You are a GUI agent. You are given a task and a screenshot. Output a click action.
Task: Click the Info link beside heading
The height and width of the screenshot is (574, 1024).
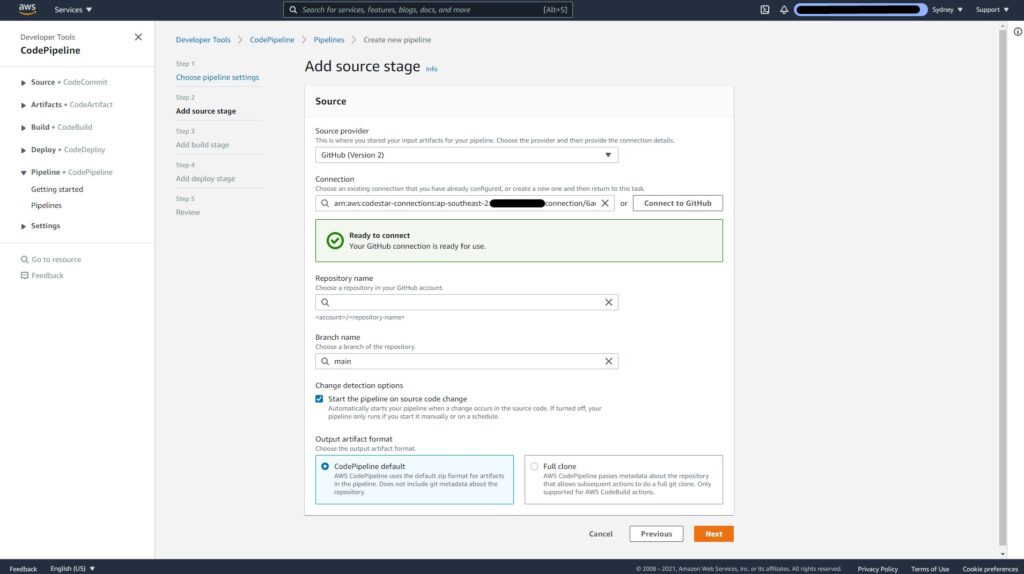(x=432, y=69)
